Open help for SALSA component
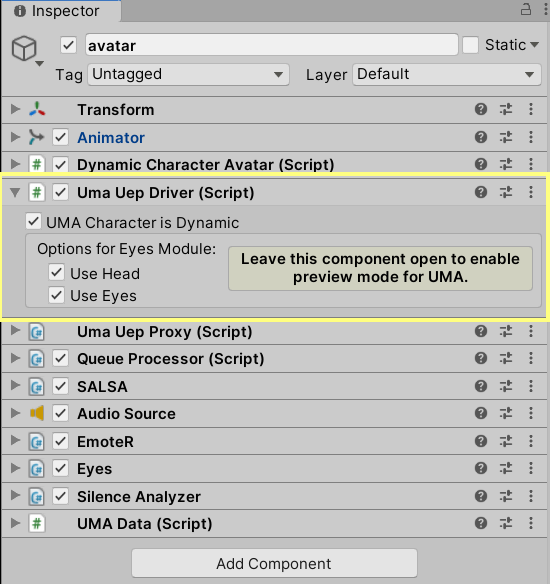Image resolution: width=550 pixels, height=584 pixels. 481,386
